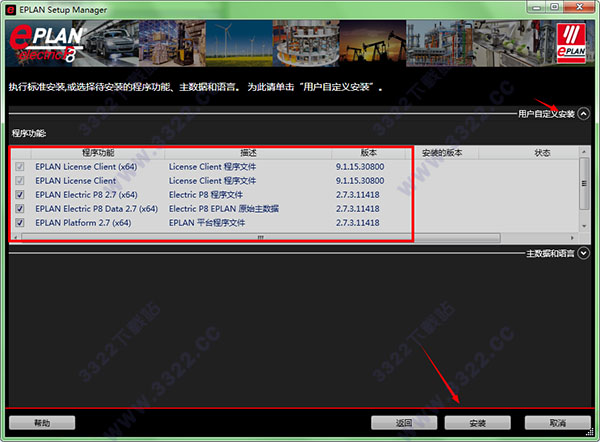Click the EPLAN app icon in title bar

pyautogui.click(x=10, y=10)
